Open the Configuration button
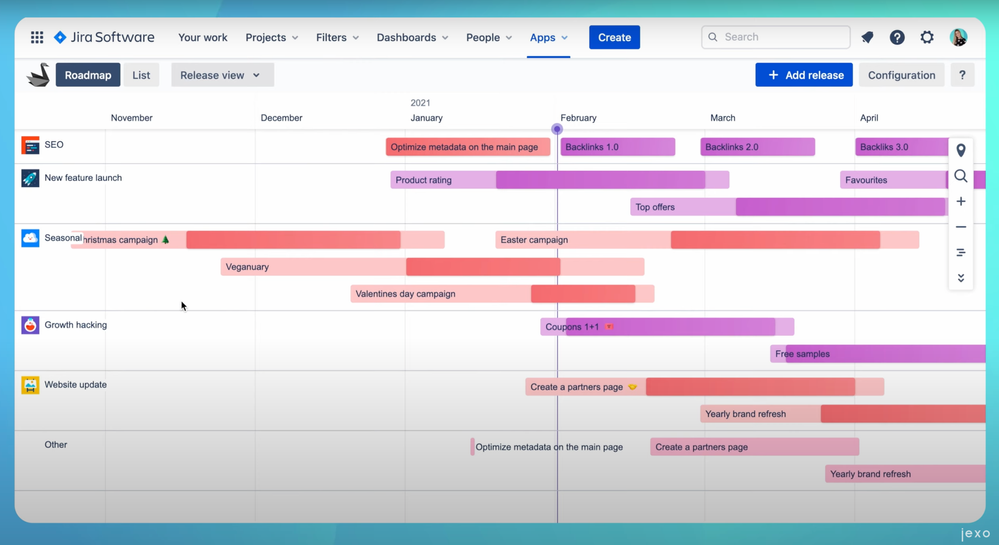The image size is (999, 545). coord(902,75)
